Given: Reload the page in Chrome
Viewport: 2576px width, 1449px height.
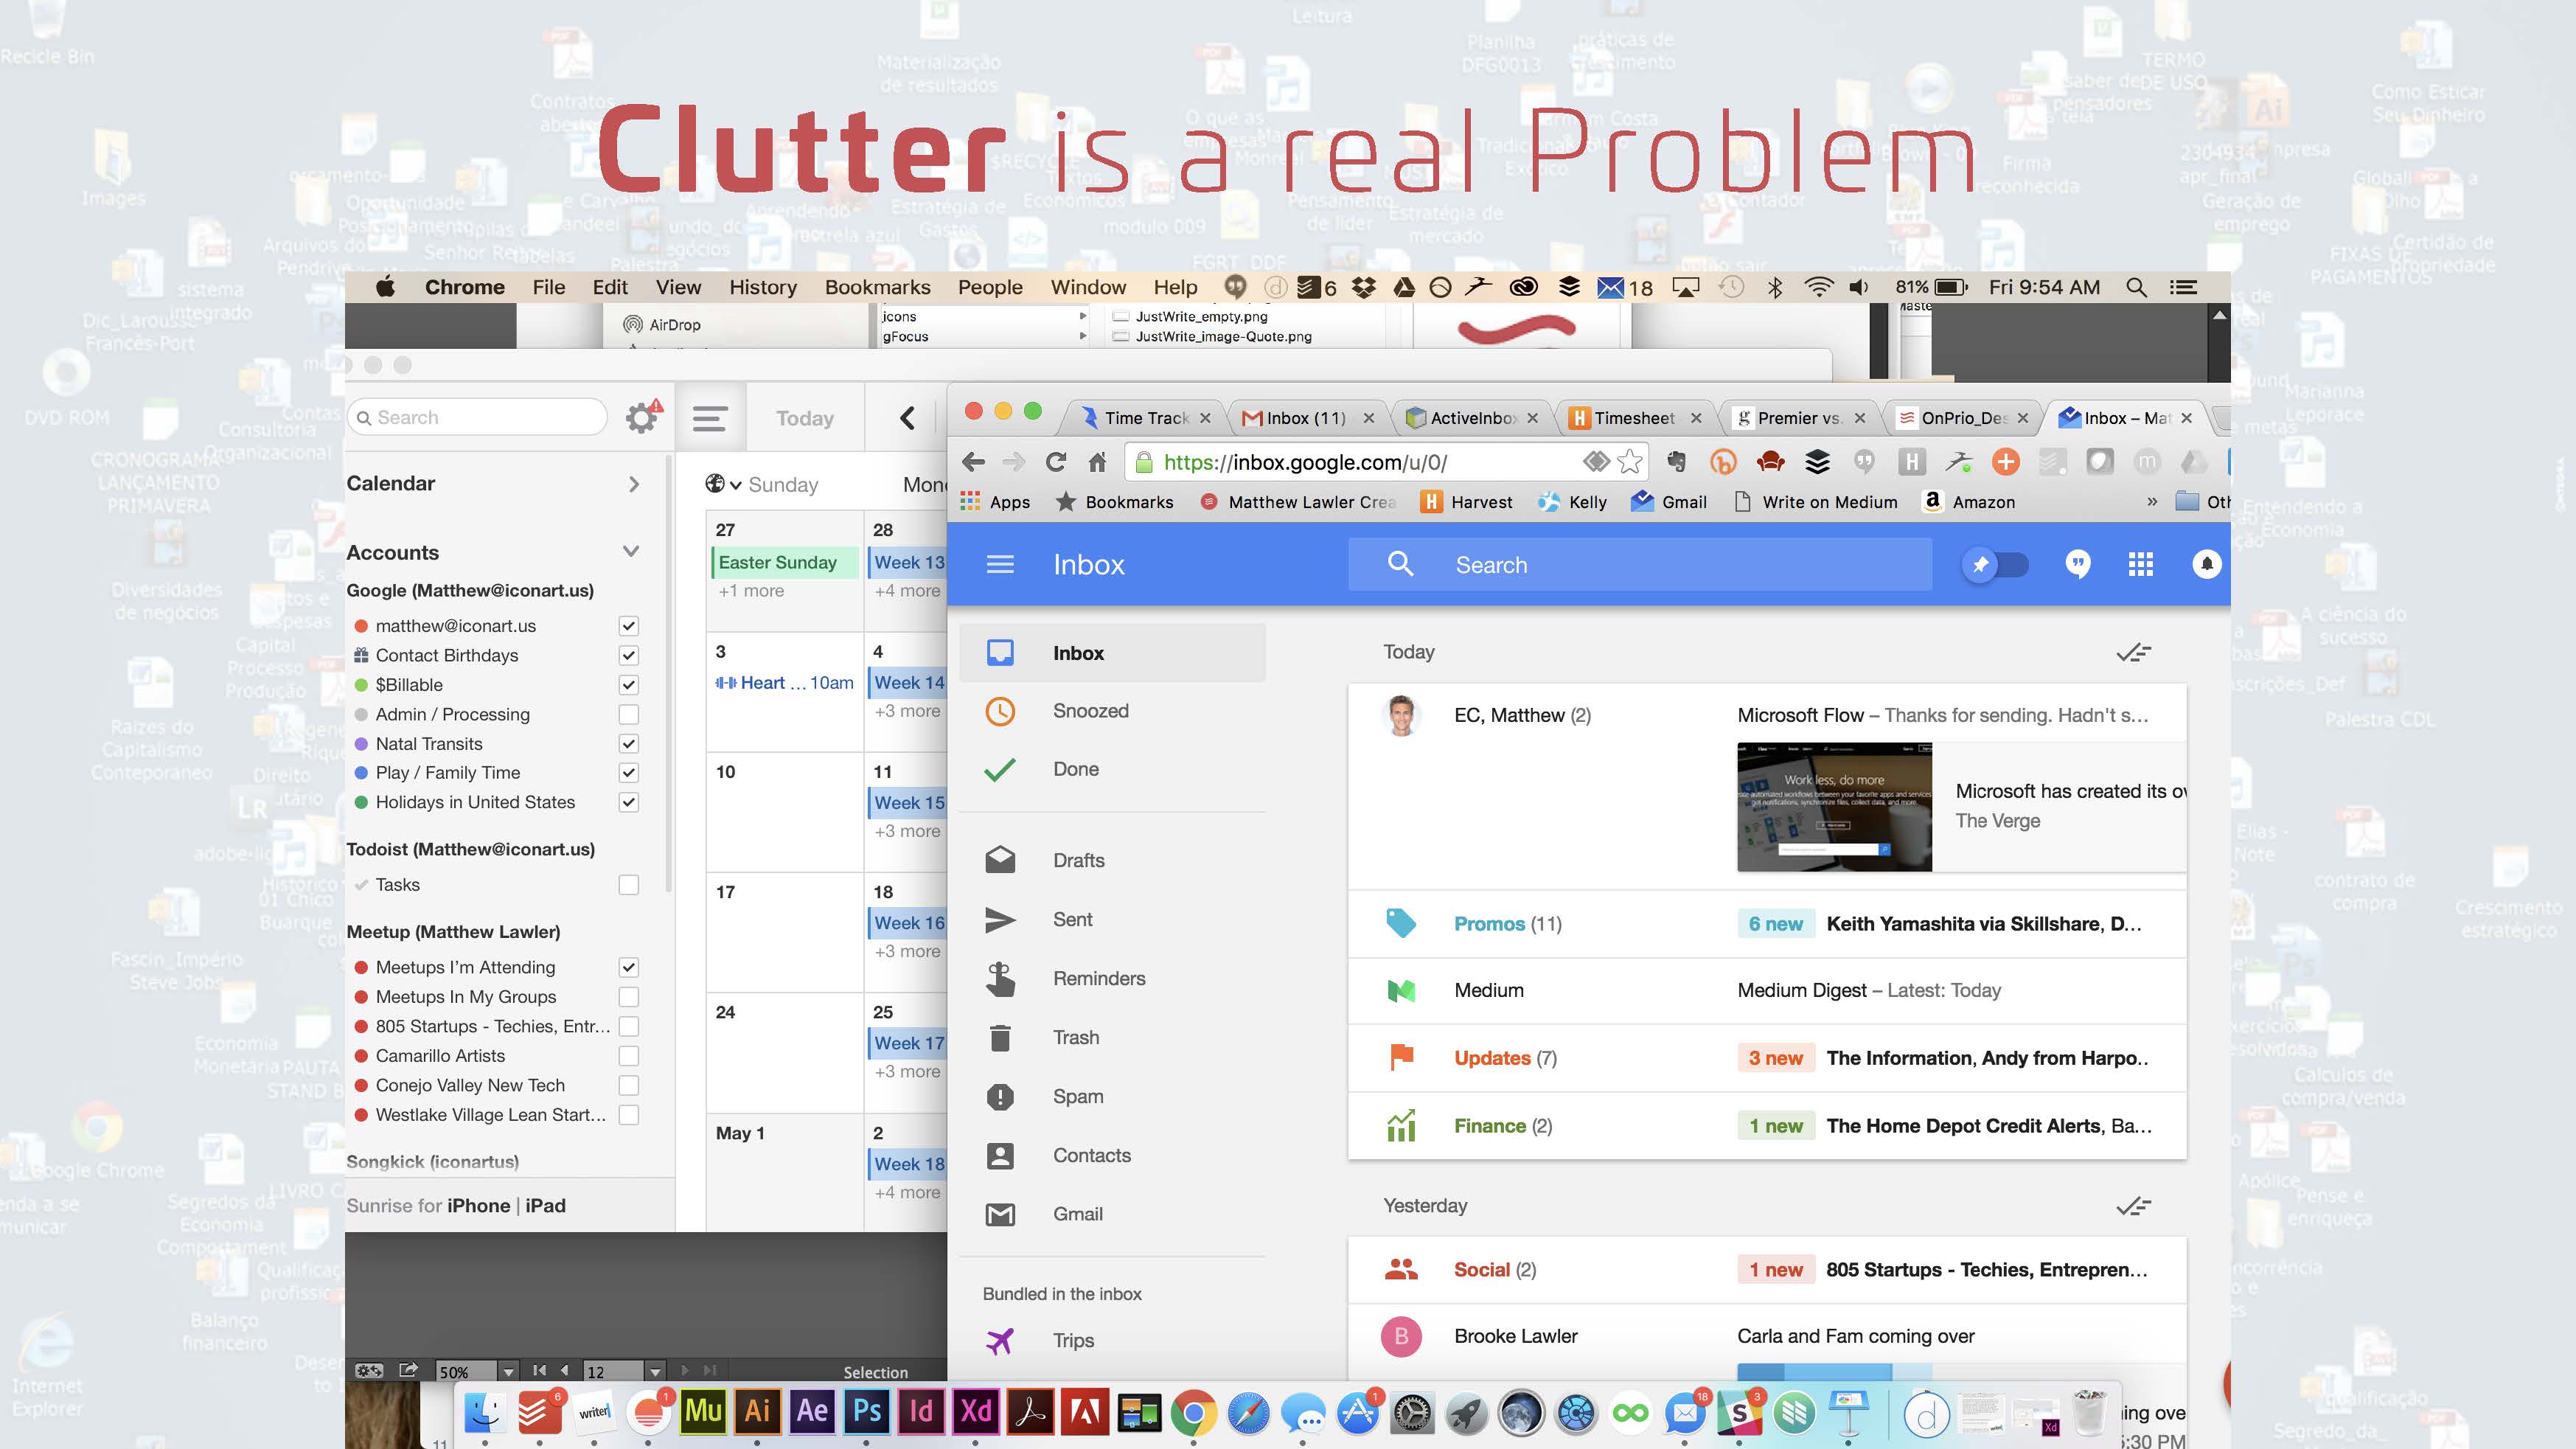Looking at the screenshot, I should coord(1055,462).
